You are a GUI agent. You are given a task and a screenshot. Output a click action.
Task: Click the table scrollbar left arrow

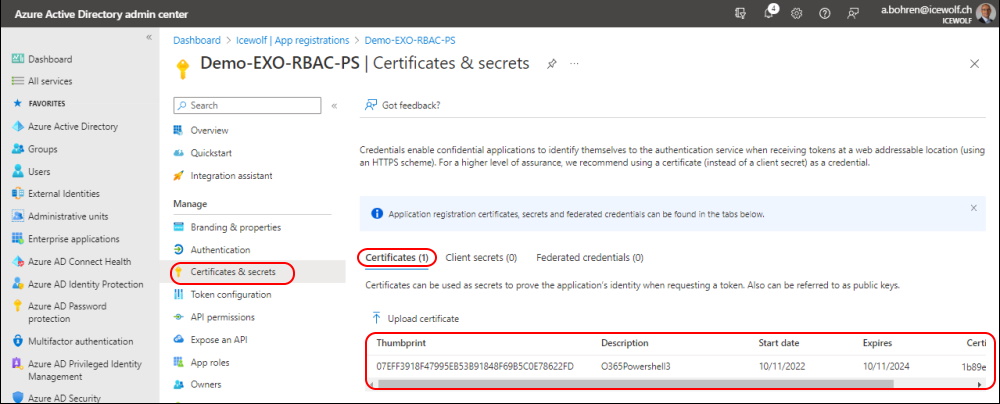pos(372,384)
